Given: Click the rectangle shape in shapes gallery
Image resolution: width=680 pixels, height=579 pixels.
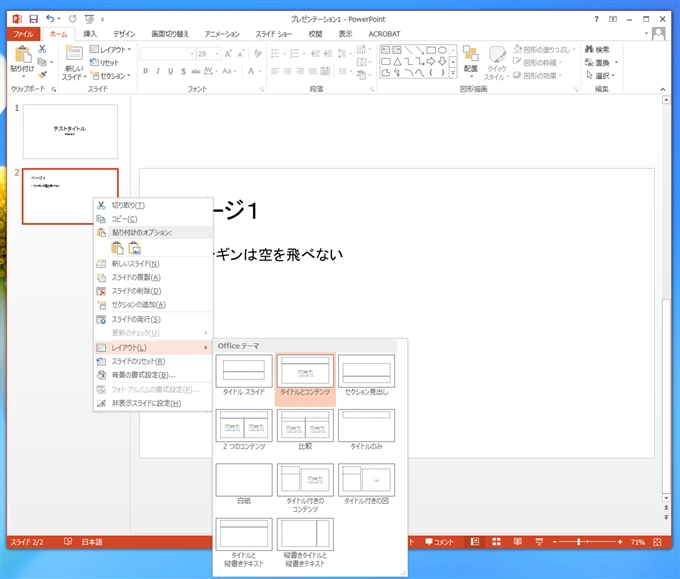Looking at the screenshot, I should coord(431,50).
